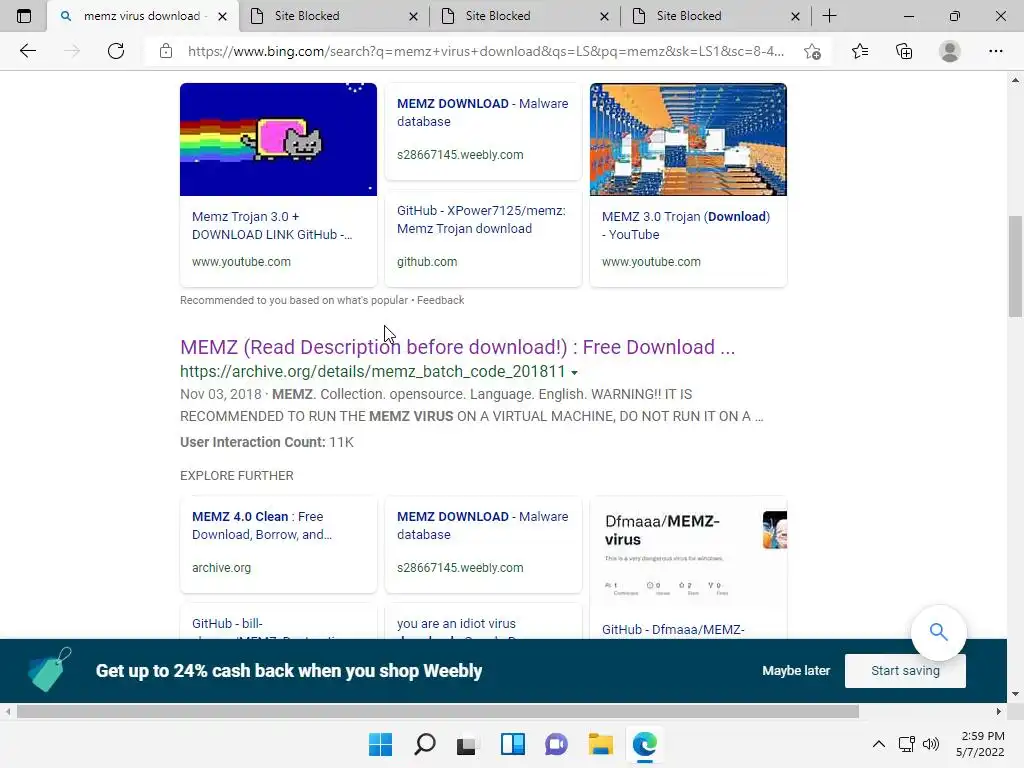Close the first Site Blocked tab
Image resolution: width=1024 pixels, height=768 pixels.
click(x=413, y=16)
